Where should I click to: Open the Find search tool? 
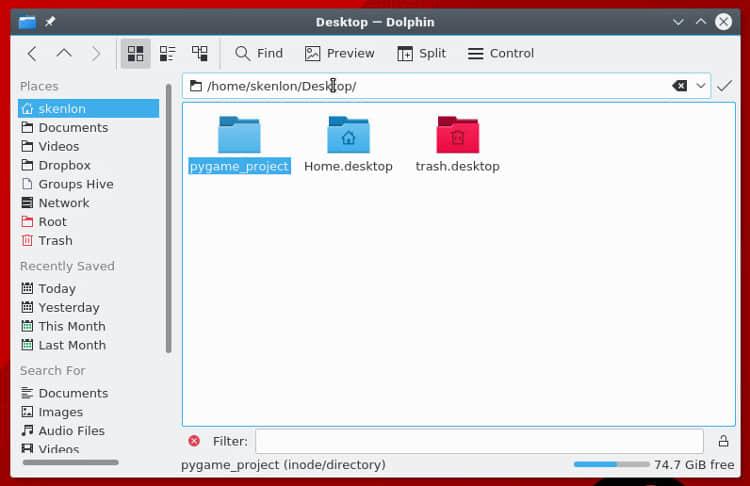click(x=259, y=54)
